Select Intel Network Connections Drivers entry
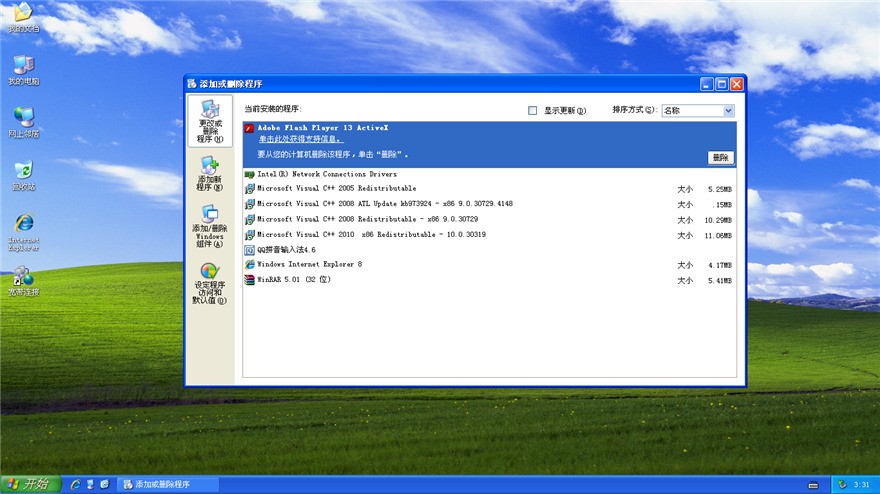 click(319, 174)
